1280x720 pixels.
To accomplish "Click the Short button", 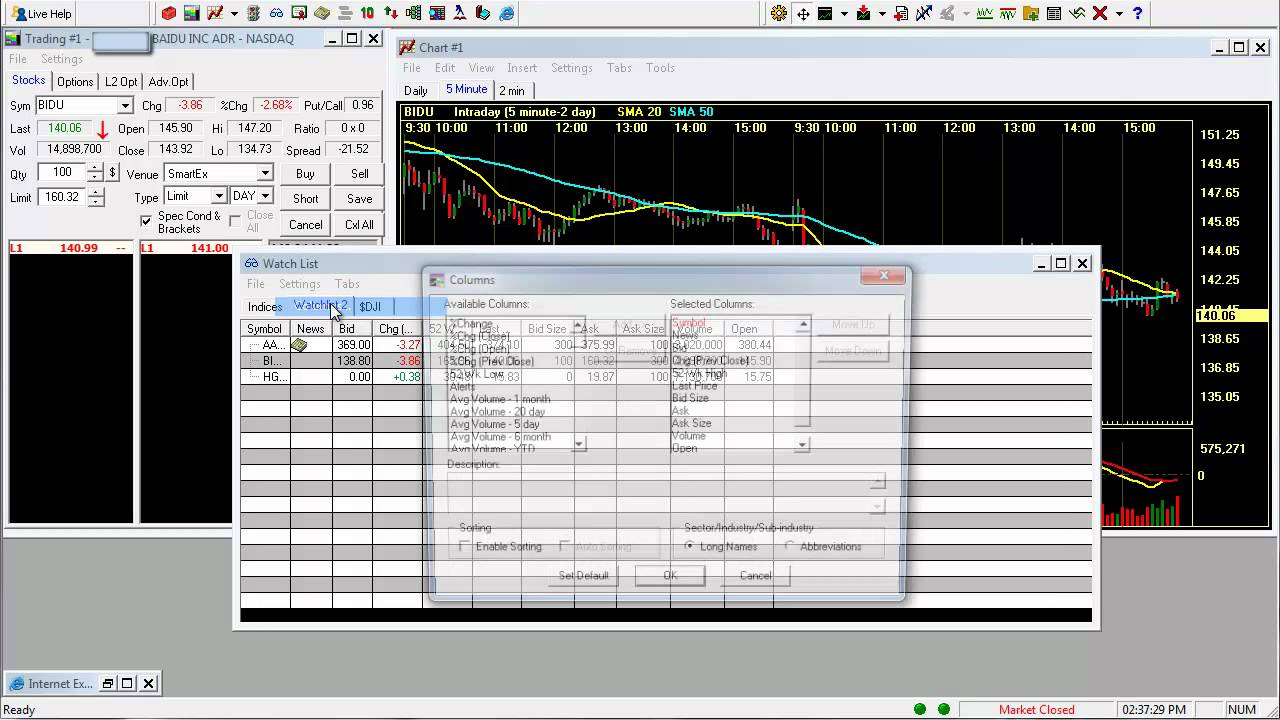I will point(306,198).
